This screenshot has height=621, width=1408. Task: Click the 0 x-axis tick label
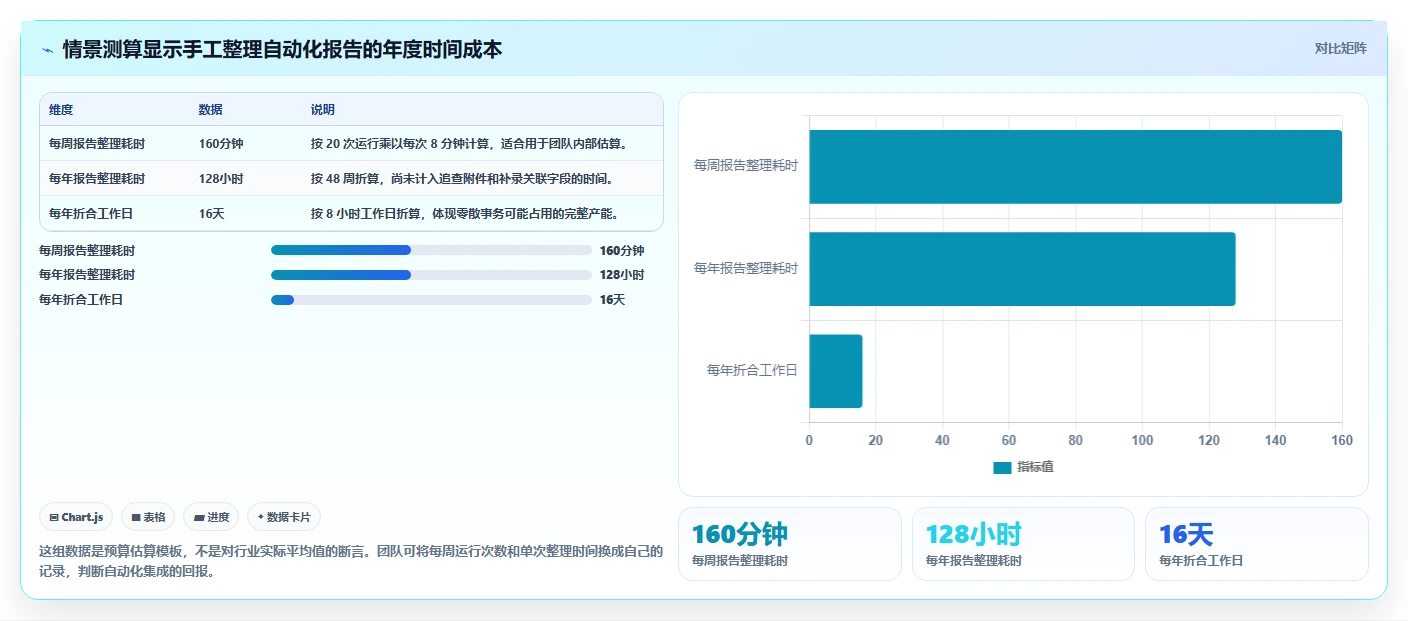coord(809,440)
